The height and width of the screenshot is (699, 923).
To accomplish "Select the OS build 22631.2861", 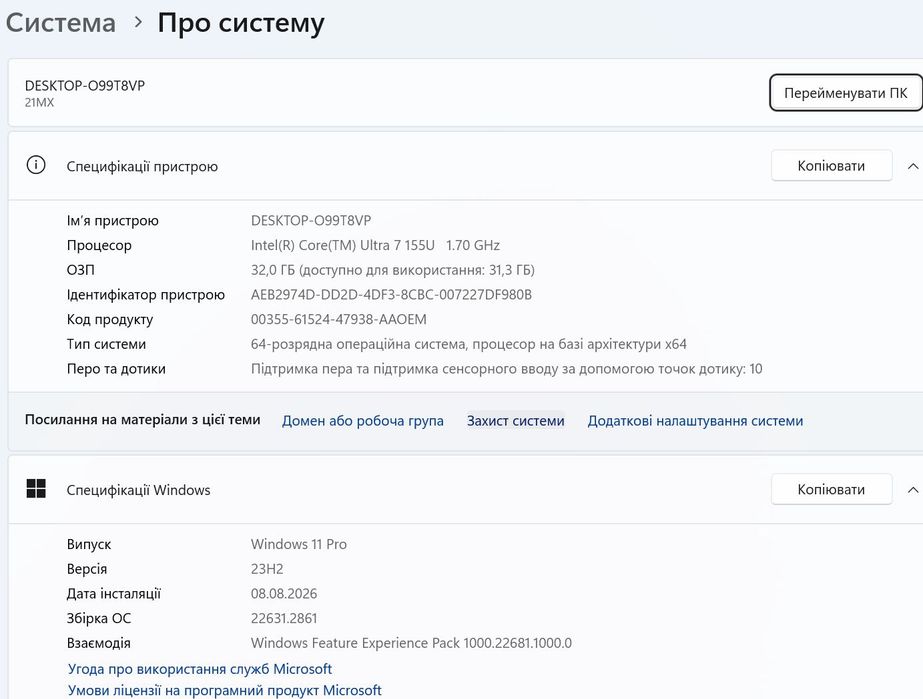I will 284,618.
